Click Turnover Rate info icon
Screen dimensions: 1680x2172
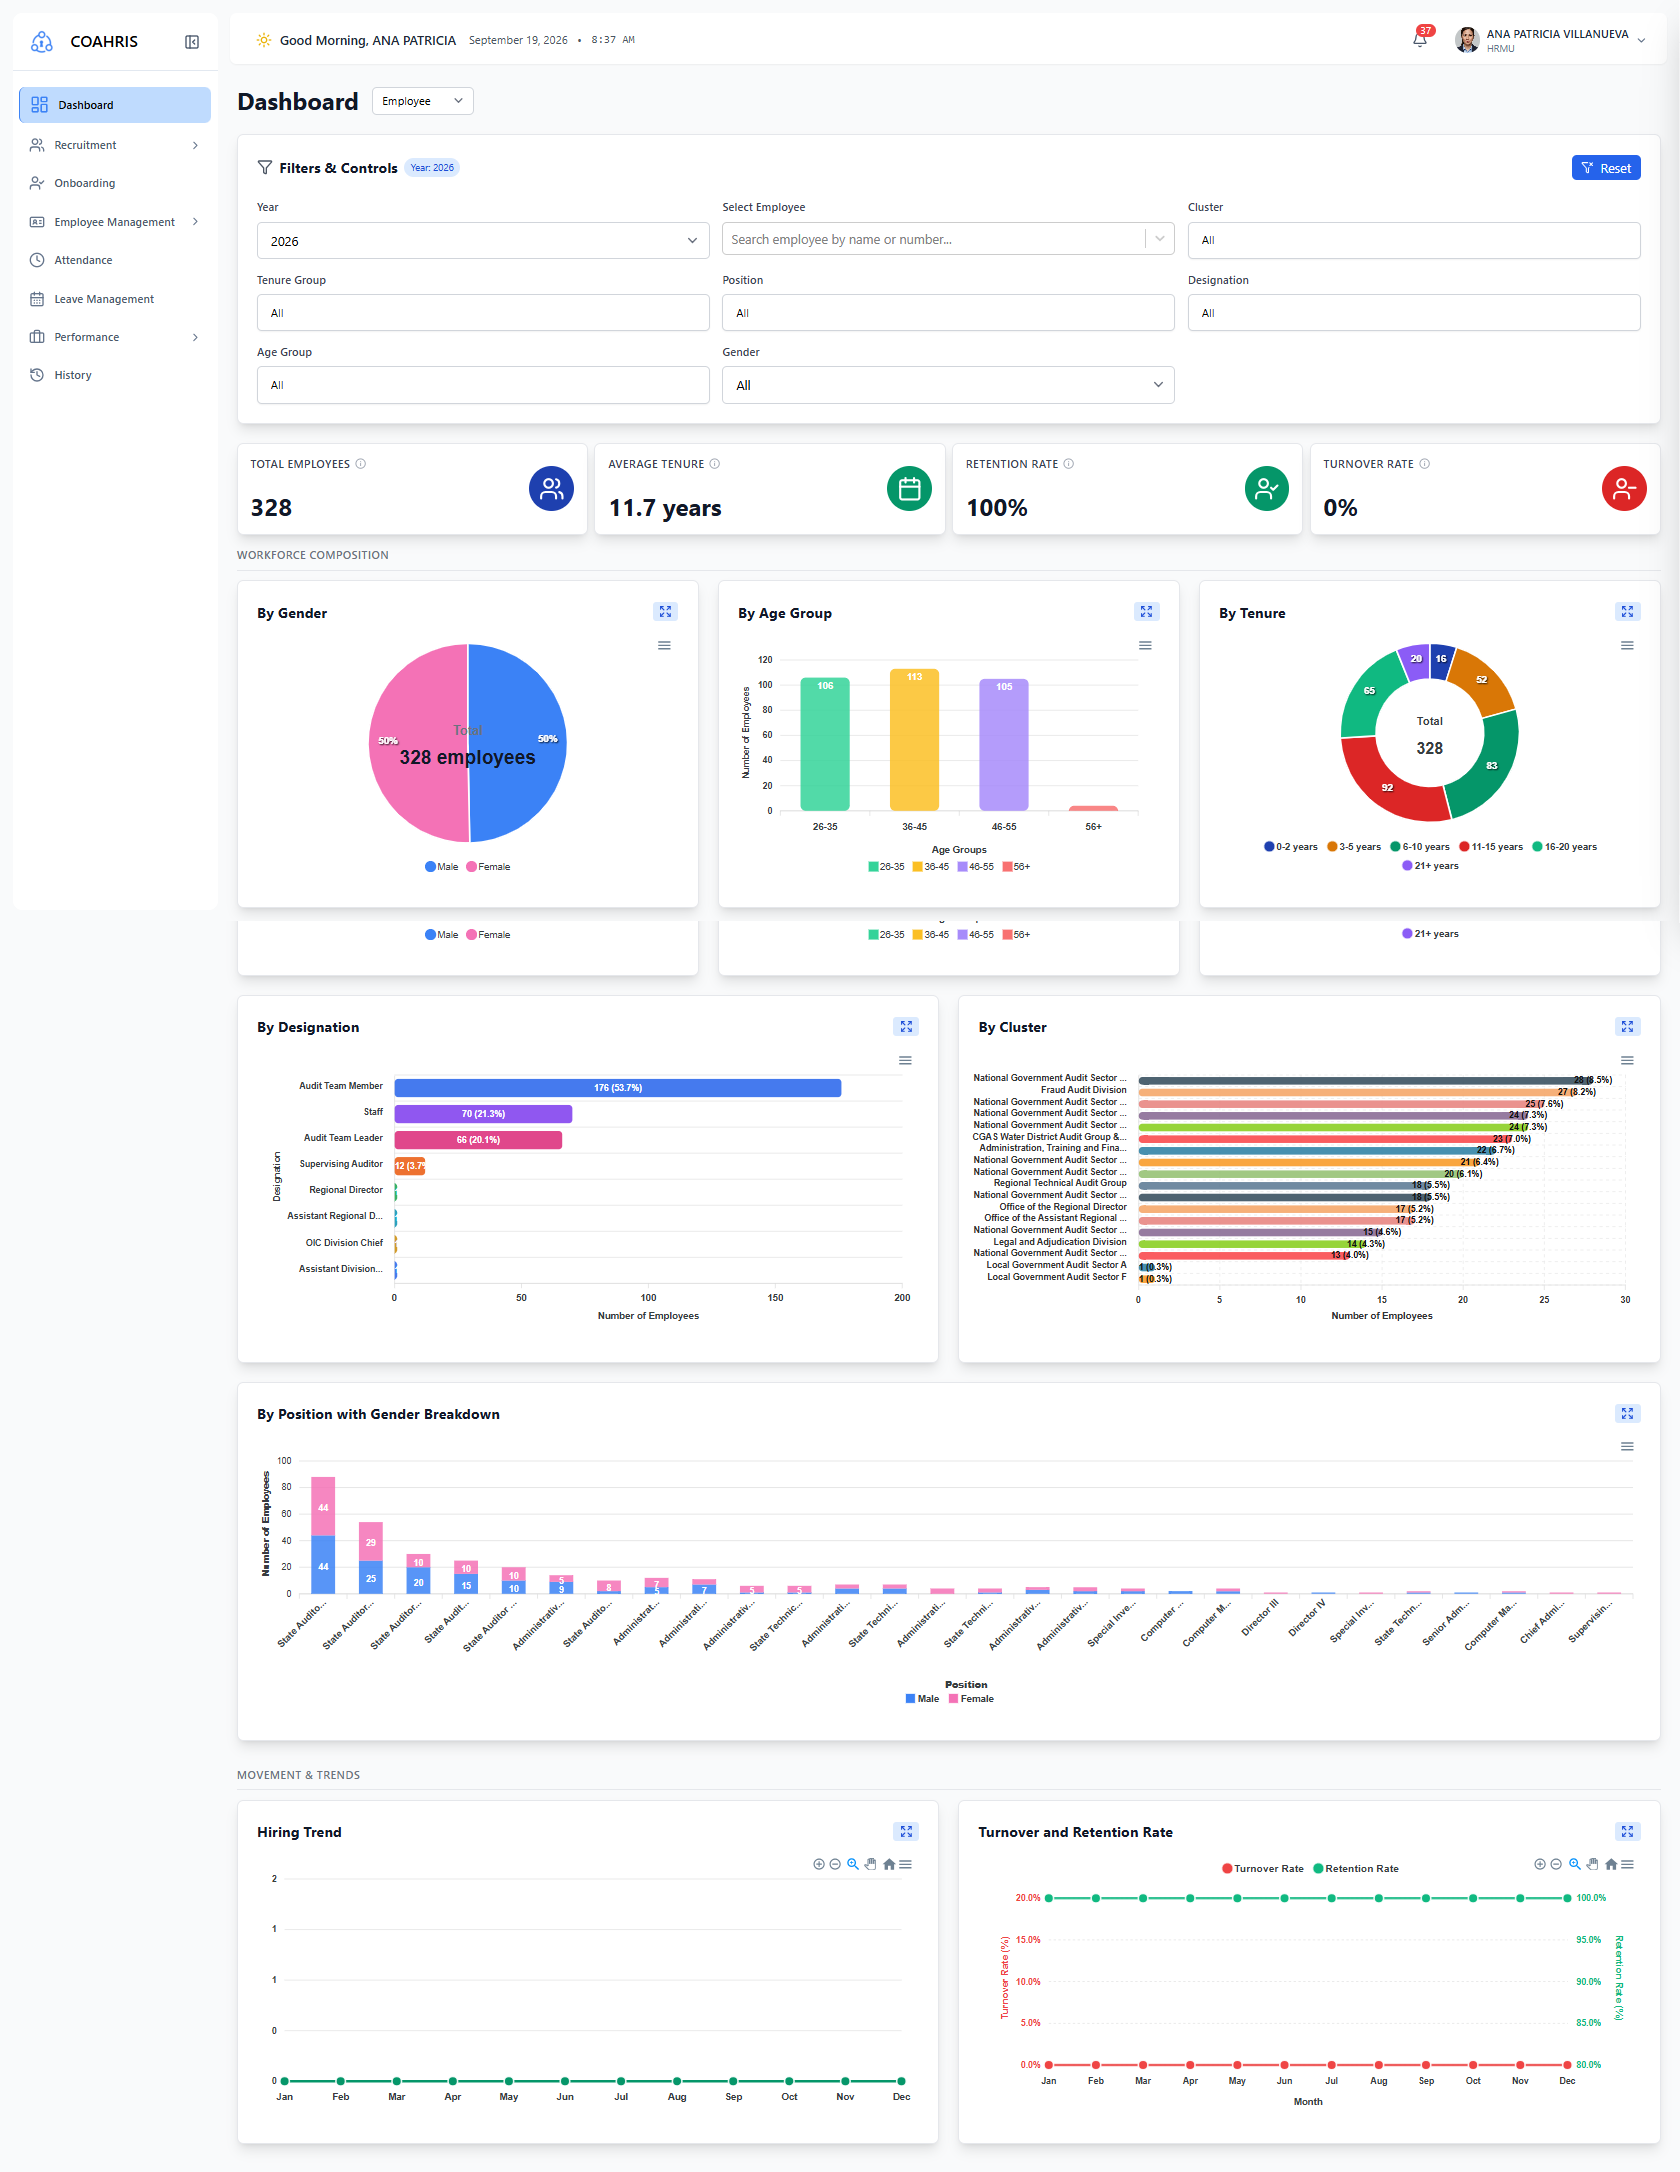tap(1425, 464)
